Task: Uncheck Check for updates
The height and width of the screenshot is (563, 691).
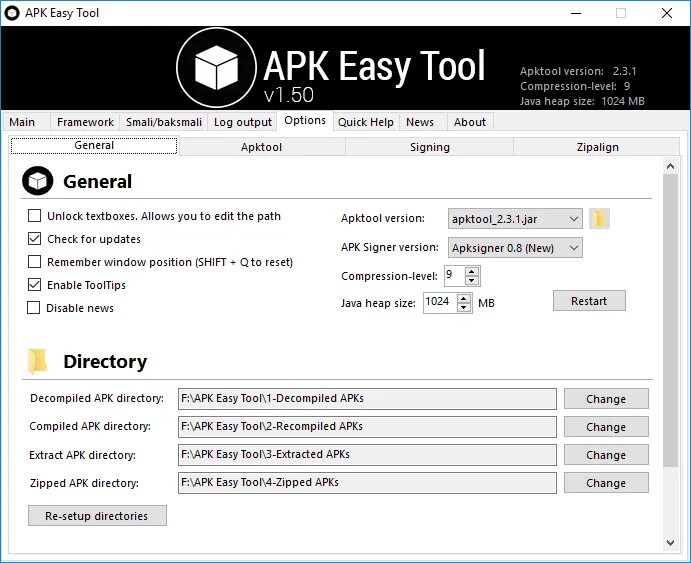Action: pyautogui.click(x=34, y=239)
